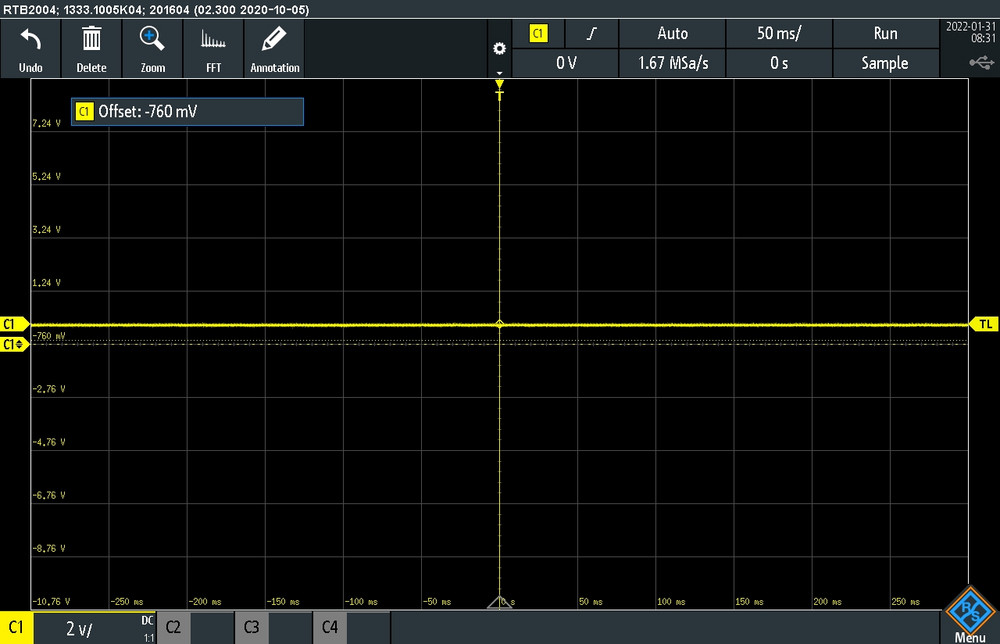The width and height of the screenshot is (1000, 644).
Task: Click the 2022-01-31 08:31 date and time
Action: pos(970,32)
